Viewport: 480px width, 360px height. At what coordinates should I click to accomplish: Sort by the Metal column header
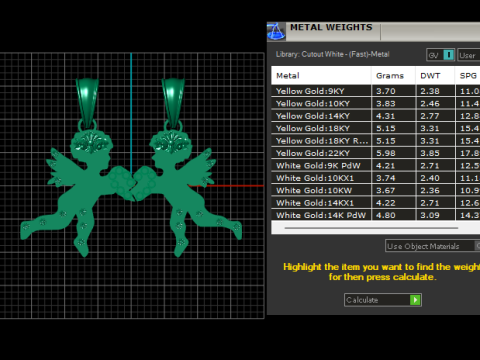pyautogui.click(x=321, y=76)
